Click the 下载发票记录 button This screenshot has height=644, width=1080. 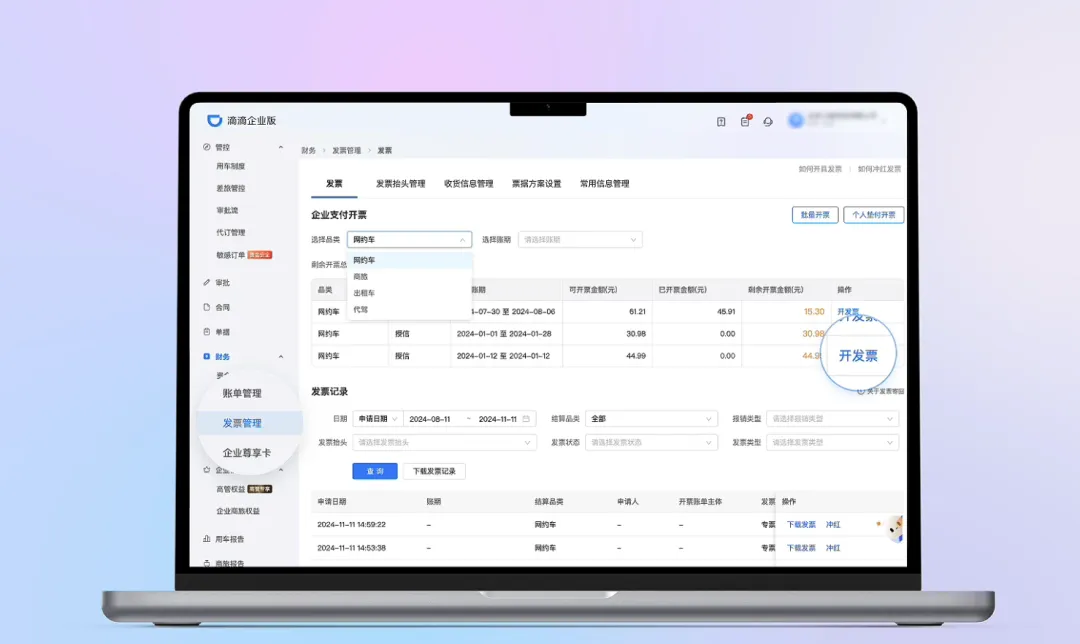coord(434,471)
